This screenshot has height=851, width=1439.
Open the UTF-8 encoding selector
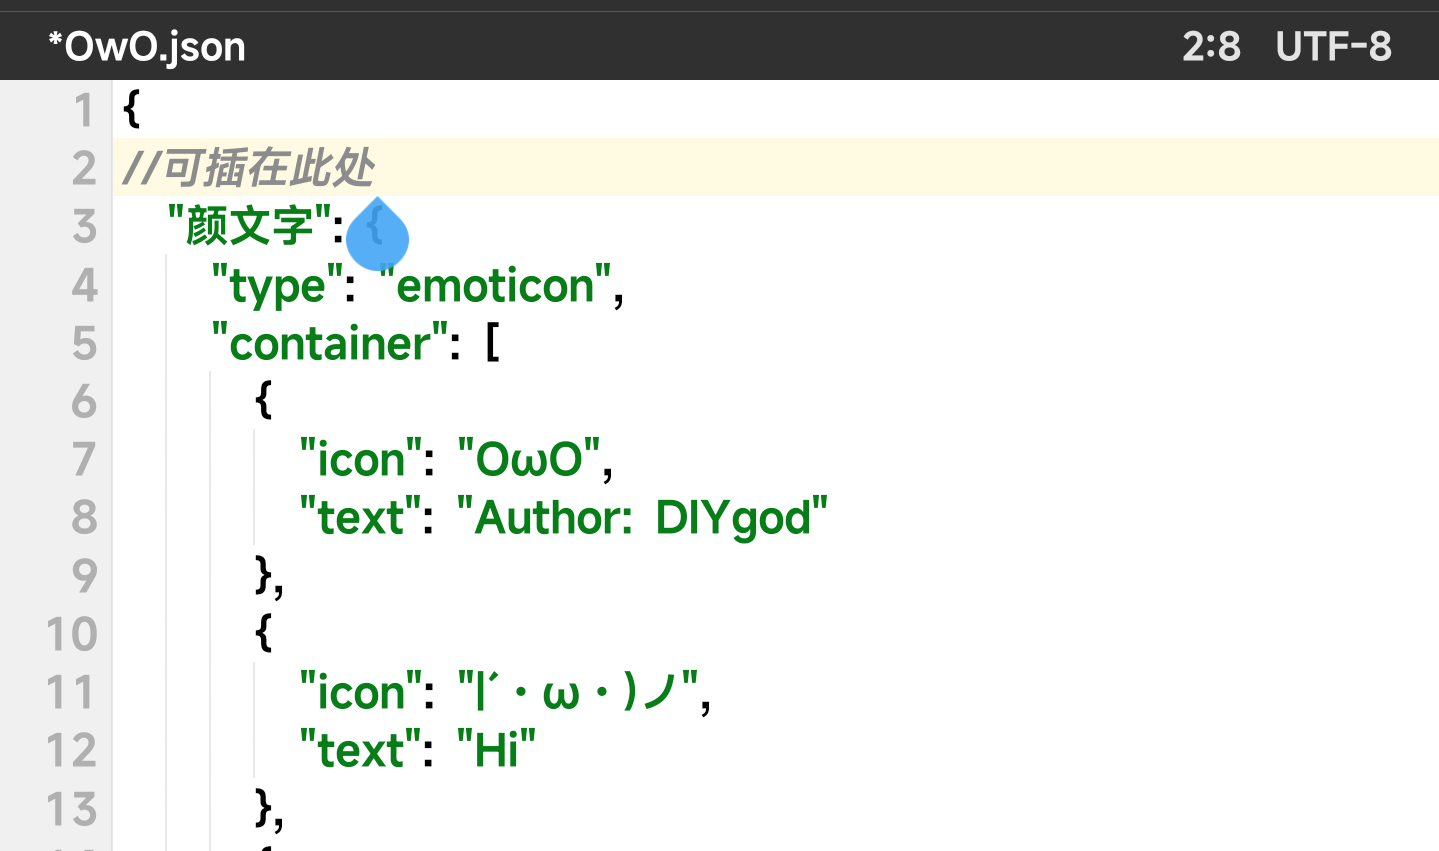1333,47
